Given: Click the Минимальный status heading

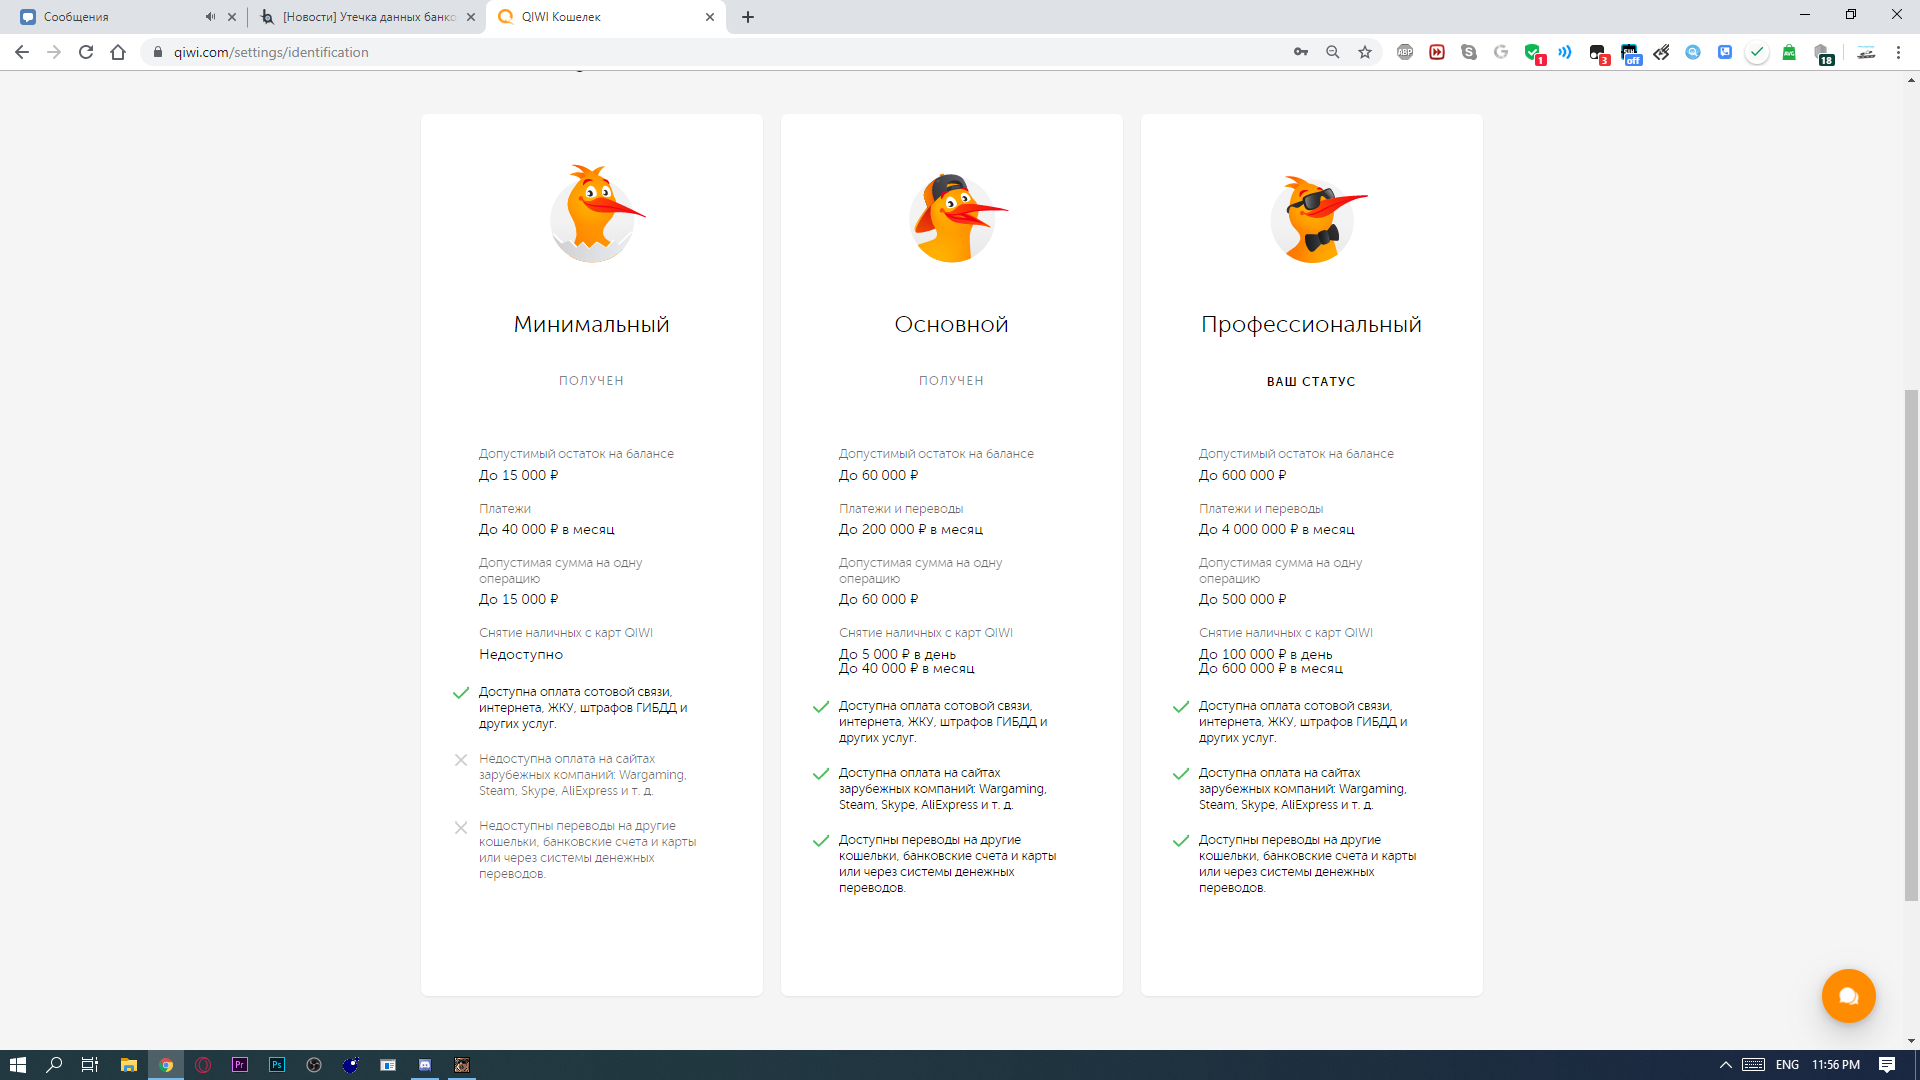Looking at the screenshot, I should (591, 324).
